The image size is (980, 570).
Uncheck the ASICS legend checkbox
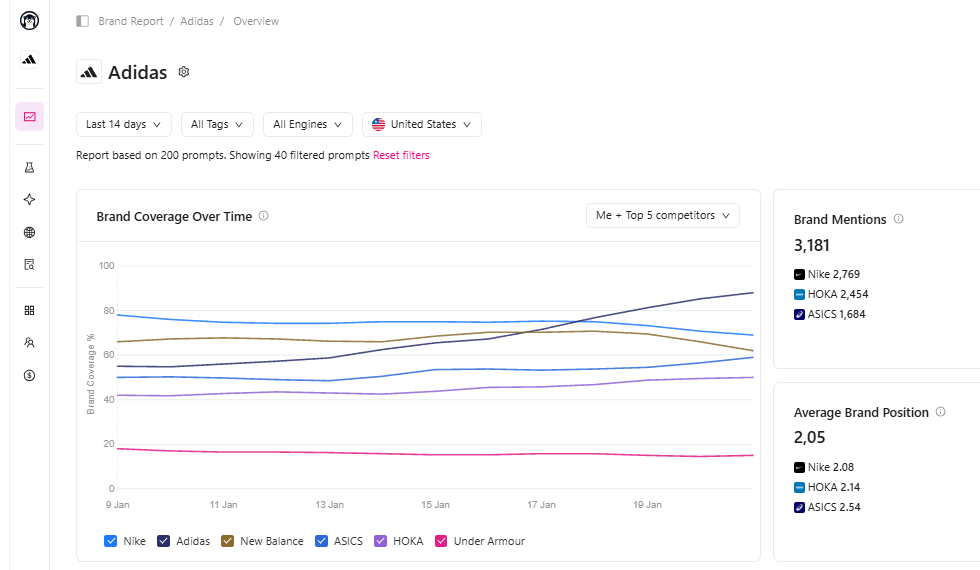coord(321,541)
